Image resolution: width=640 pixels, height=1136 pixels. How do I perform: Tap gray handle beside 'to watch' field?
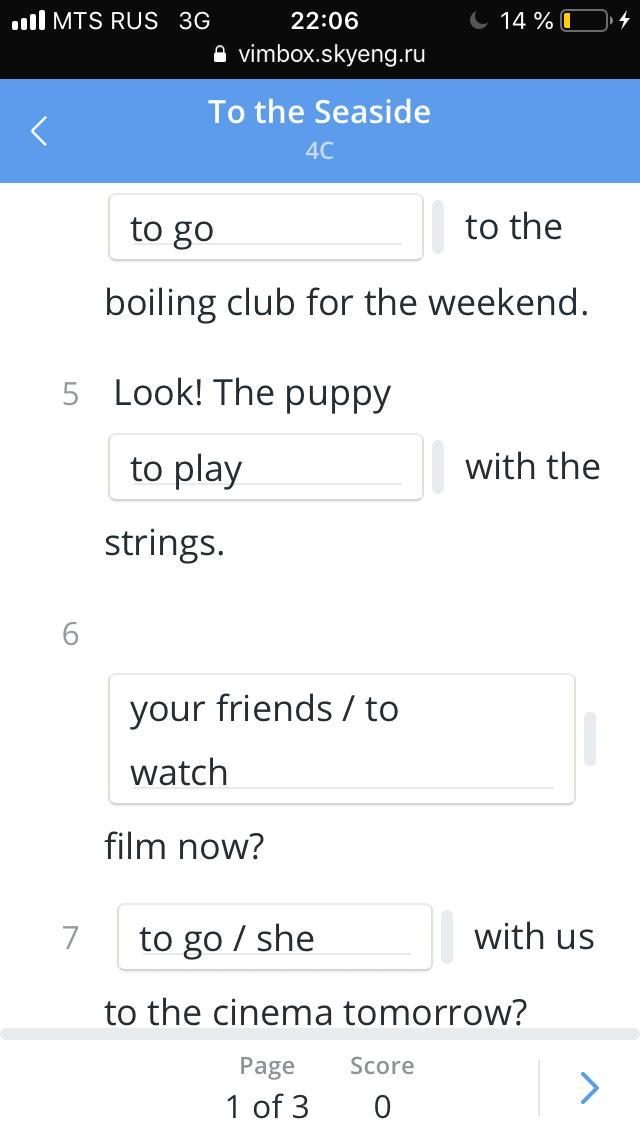(590, 739)
